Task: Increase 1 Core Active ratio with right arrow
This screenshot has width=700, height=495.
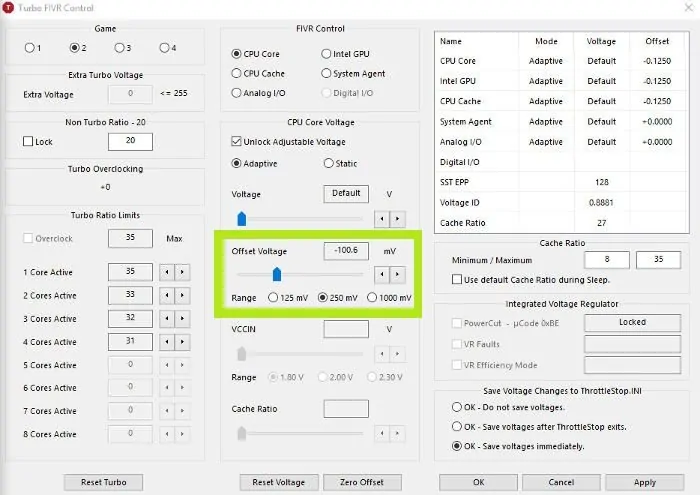Action: point(182,272)
